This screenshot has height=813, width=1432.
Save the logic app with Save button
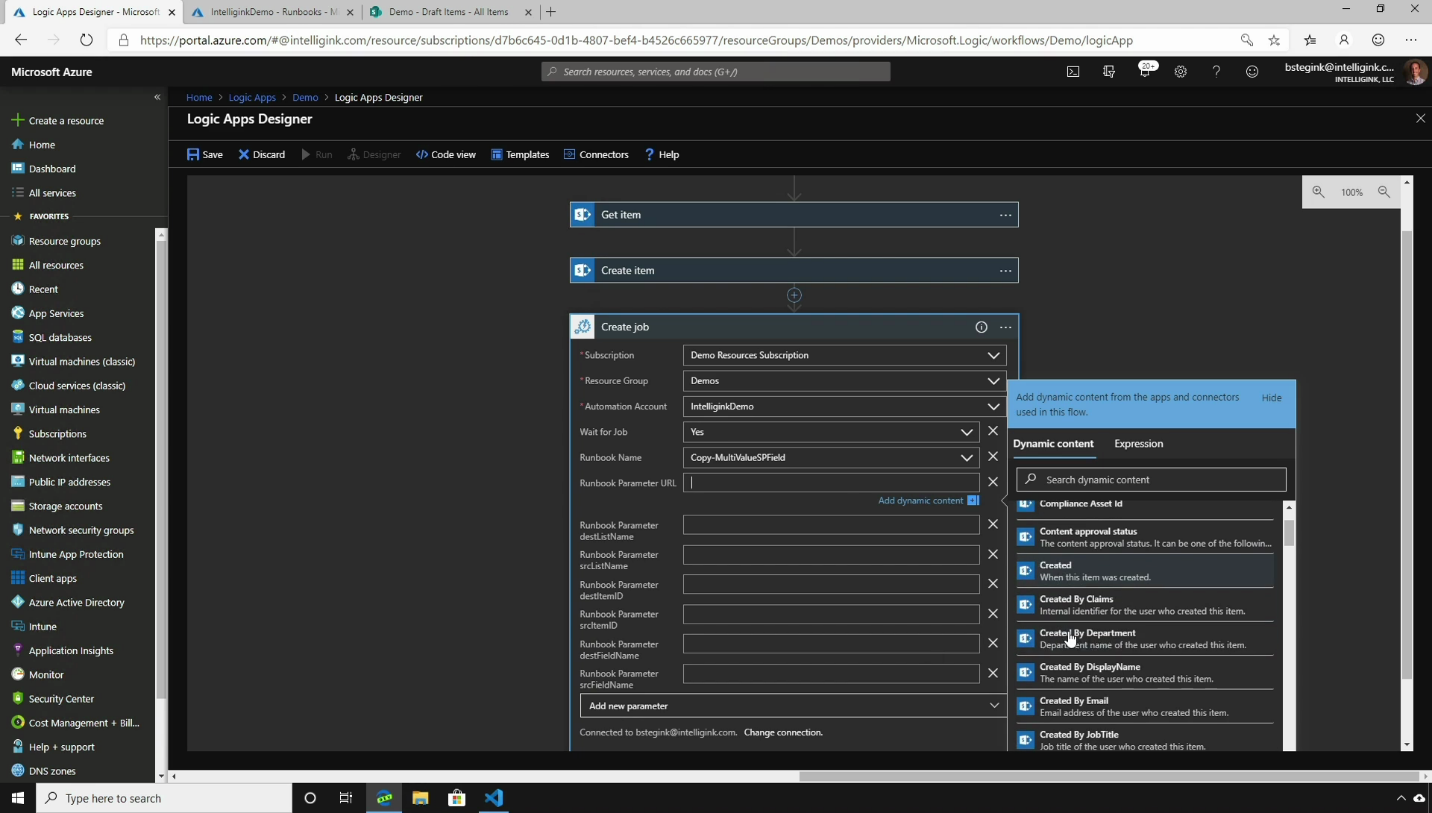[205, 155]
